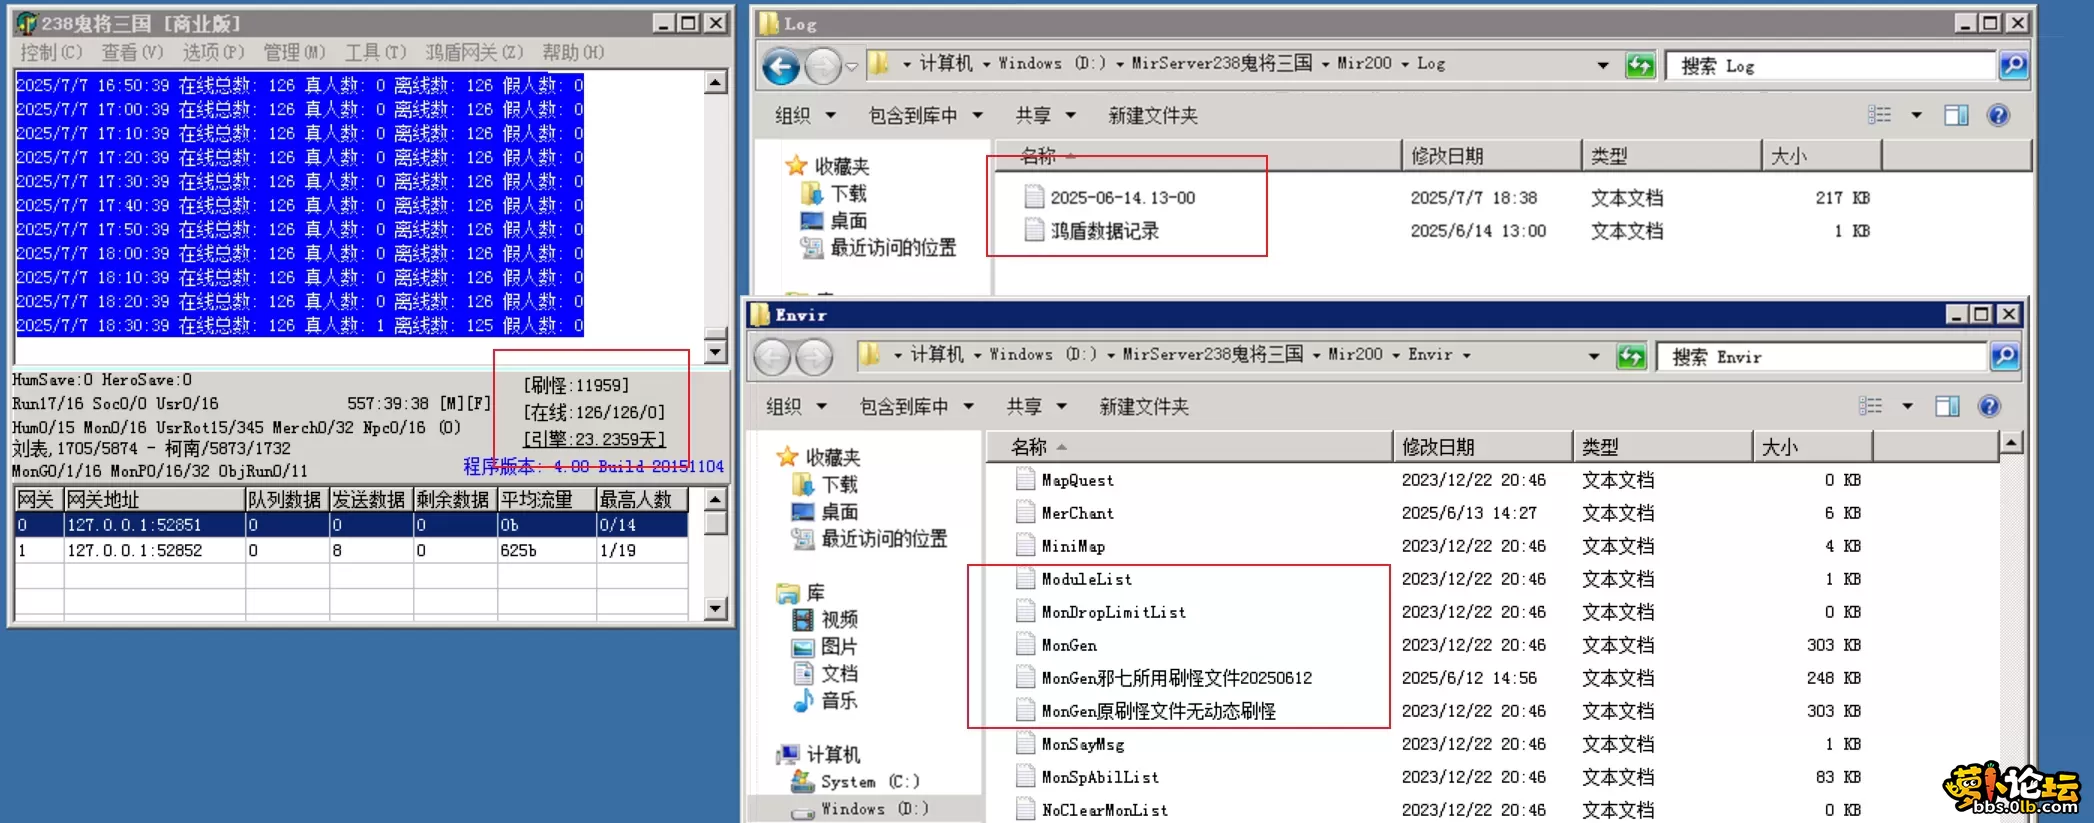The image size is (2094, 823).
Task: Open help icon in Envir window
Action: (1990, 406)
